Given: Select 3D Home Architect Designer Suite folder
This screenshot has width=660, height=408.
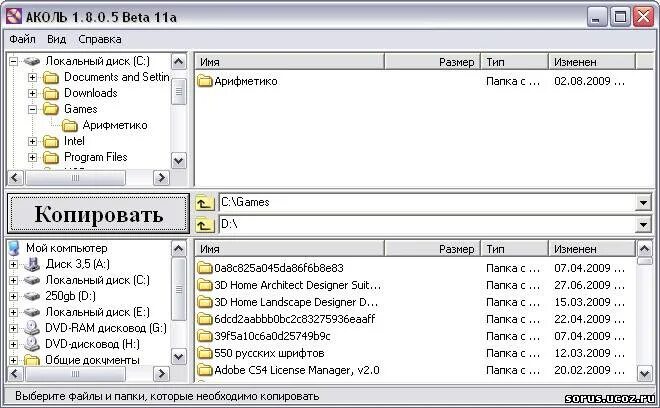Looking at the screenshot, I should [298, 285].
